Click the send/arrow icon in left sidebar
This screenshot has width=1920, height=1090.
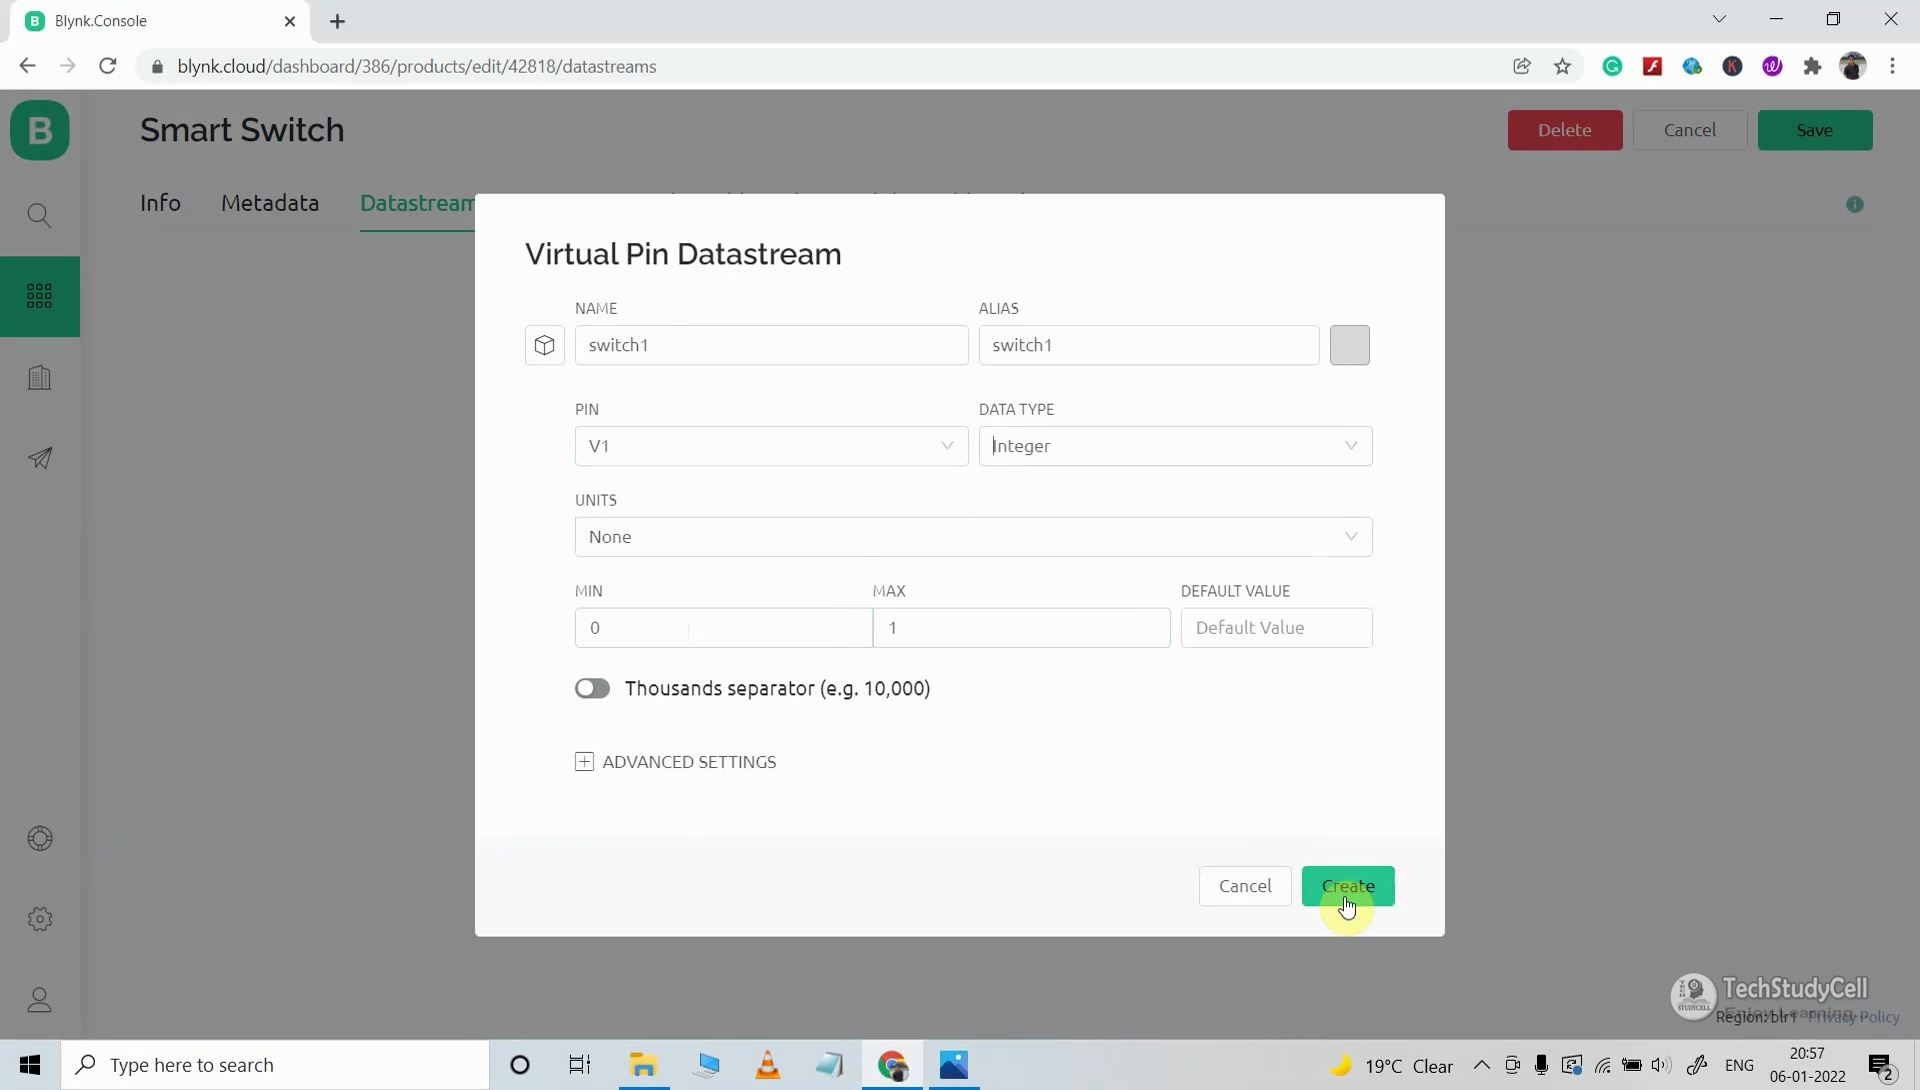(40, 457)
